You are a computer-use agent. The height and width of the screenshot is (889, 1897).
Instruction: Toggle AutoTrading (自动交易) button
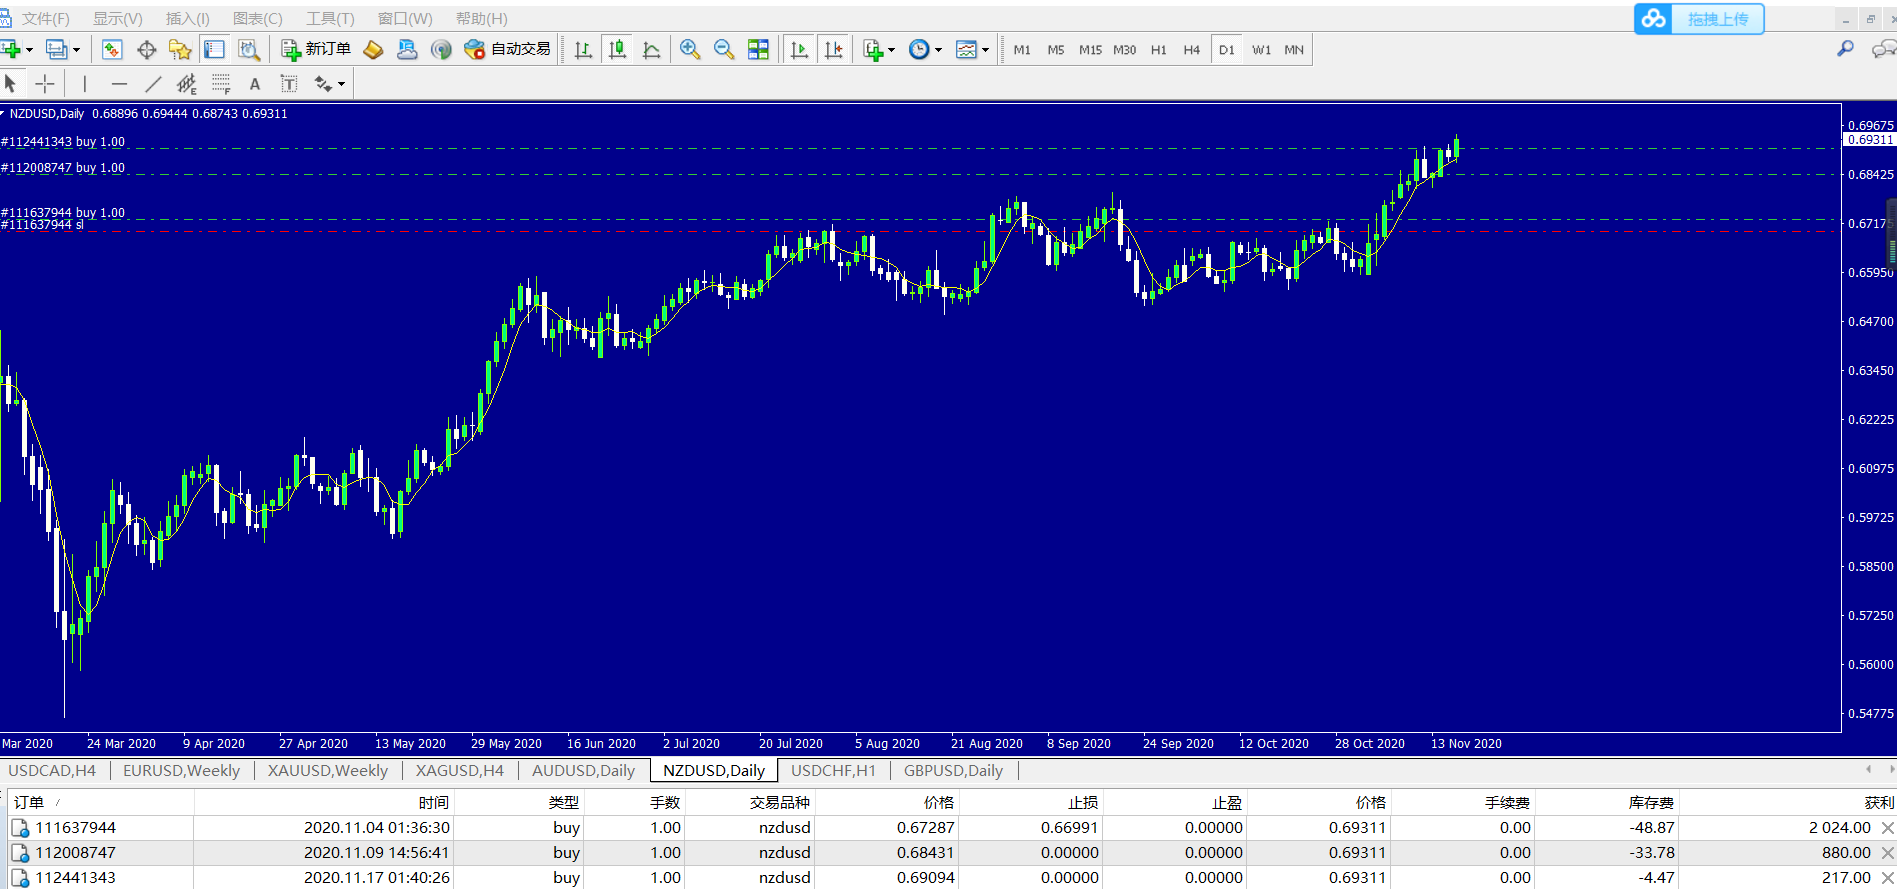pos(508,49)
